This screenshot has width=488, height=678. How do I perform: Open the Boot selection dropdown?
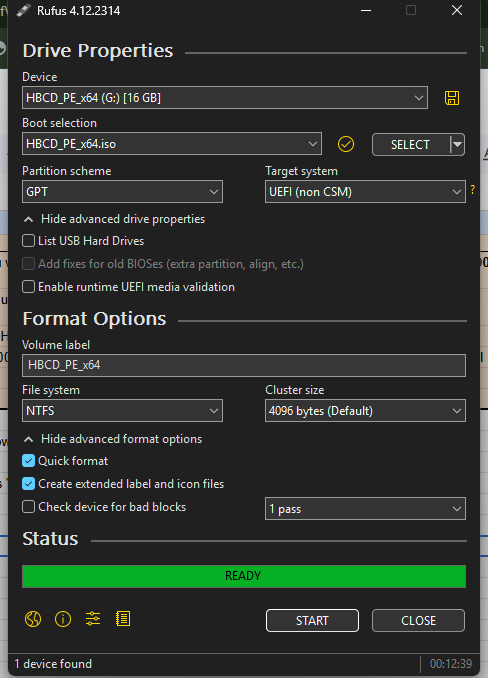pyautogui.click(x=172, y=144)
